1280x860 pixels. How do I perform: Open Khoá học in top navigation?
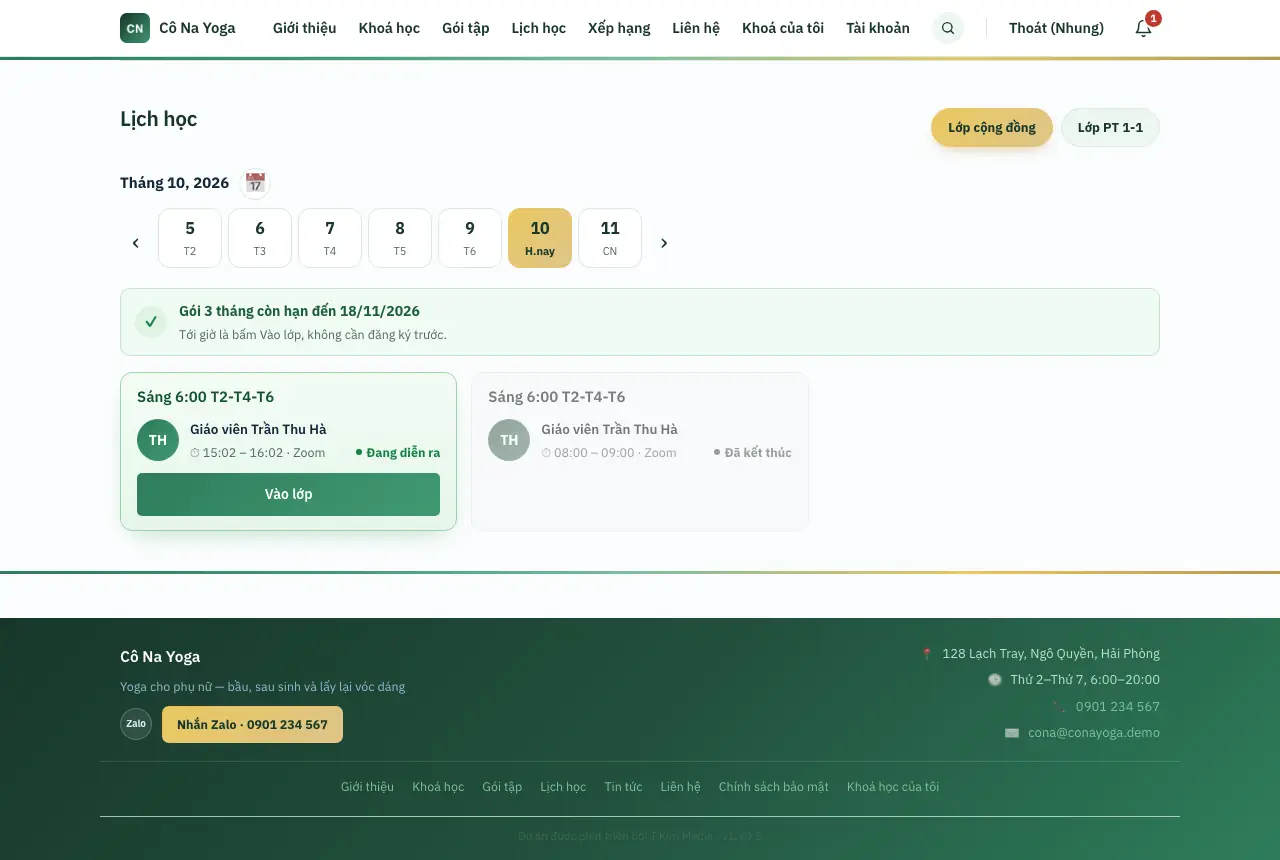click(x=389, y=28)
